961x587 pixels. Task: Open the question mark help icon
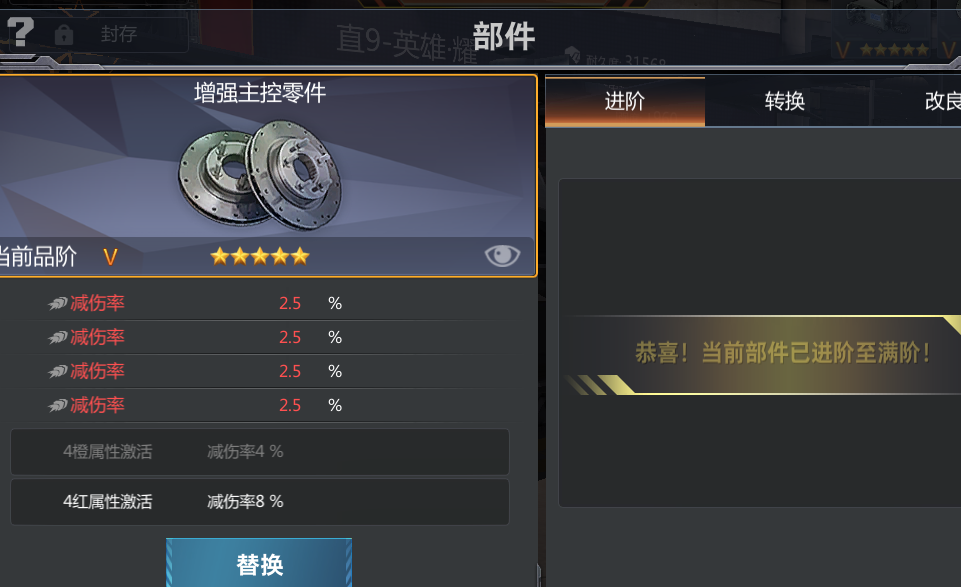(x=20, y=32)
